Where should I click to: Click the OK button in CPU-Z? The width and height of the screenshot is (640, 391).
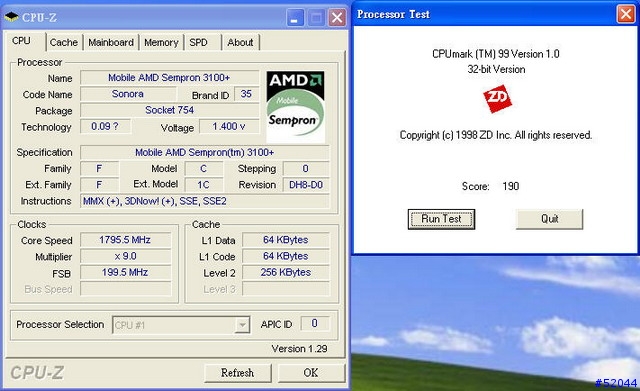(x=311, y=373)
